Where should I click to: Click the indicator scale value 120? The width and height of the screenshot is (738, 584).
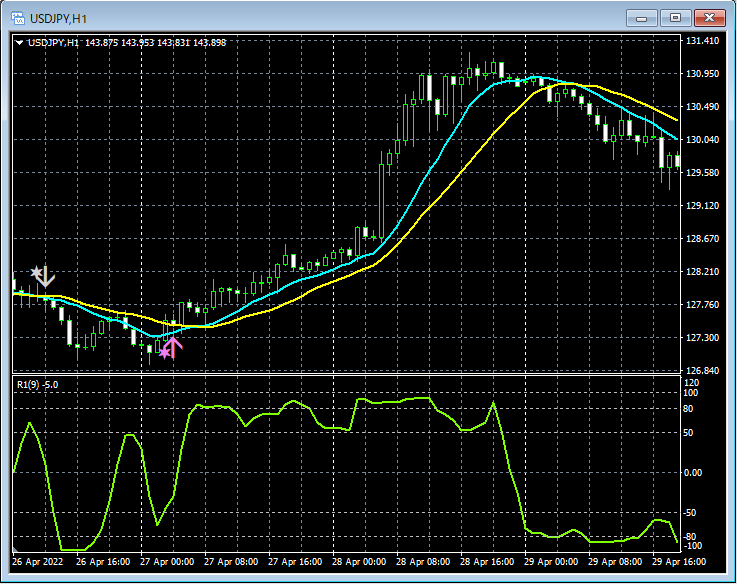[x=692, y=383]
